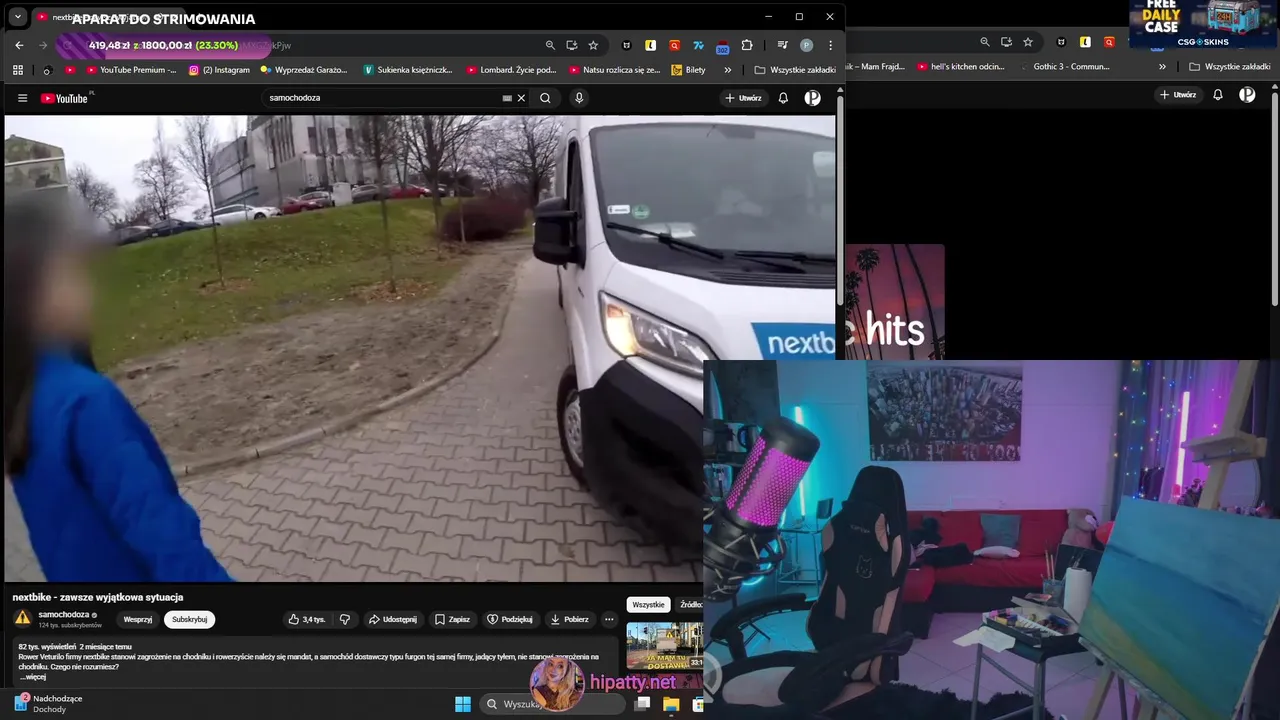Open 'hell's kitchen odcin...' bookmark in back window
Image resolution: width=1280 pixels, height=720 pixels.
[961, 67]
